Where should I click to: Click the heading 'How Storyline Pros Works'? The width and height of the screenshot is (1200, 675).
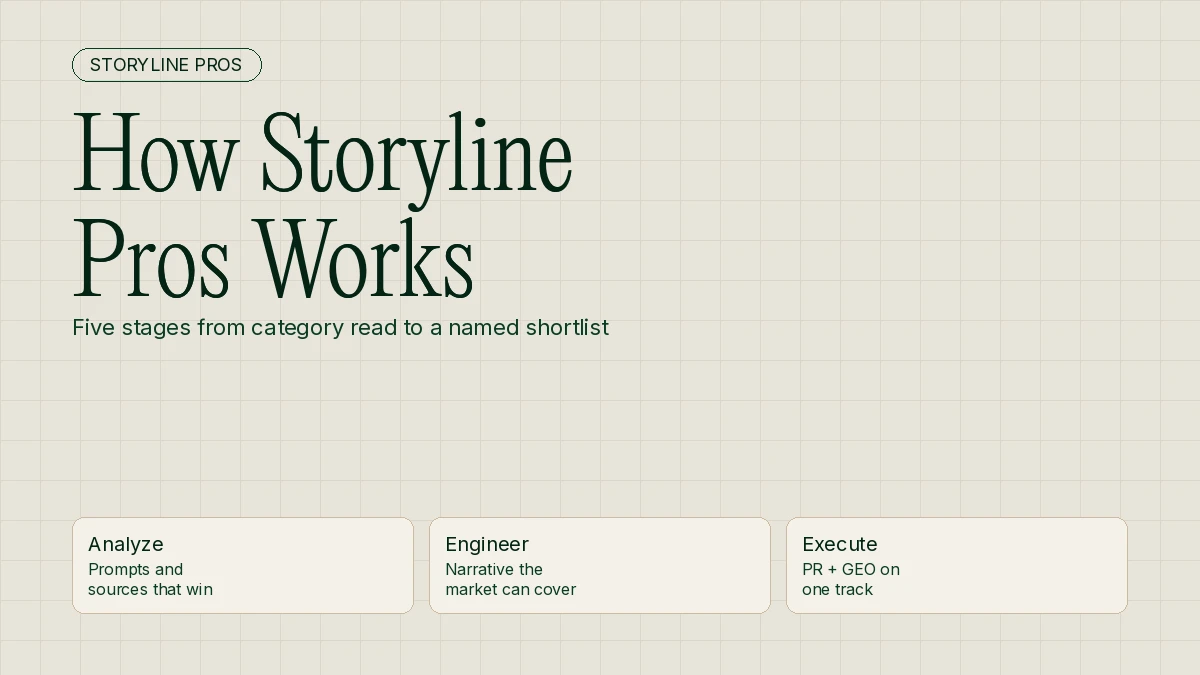323,207
